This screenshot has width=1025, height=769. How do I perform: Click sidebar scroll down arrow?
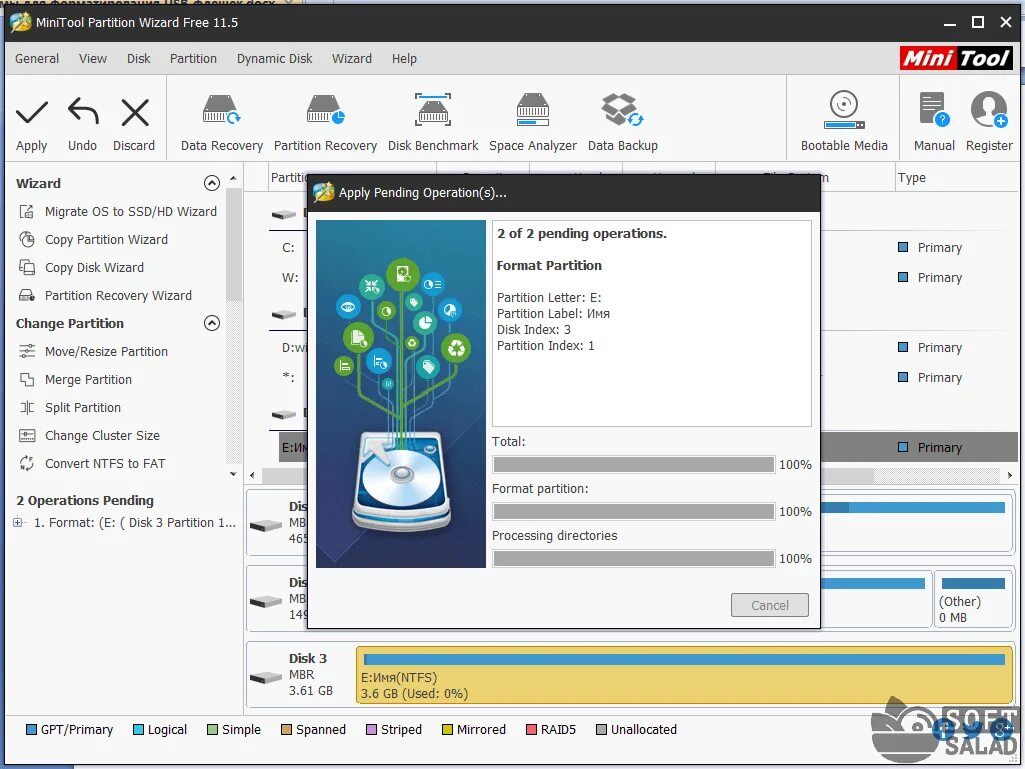pyautogui.click(x=233, y=474)
